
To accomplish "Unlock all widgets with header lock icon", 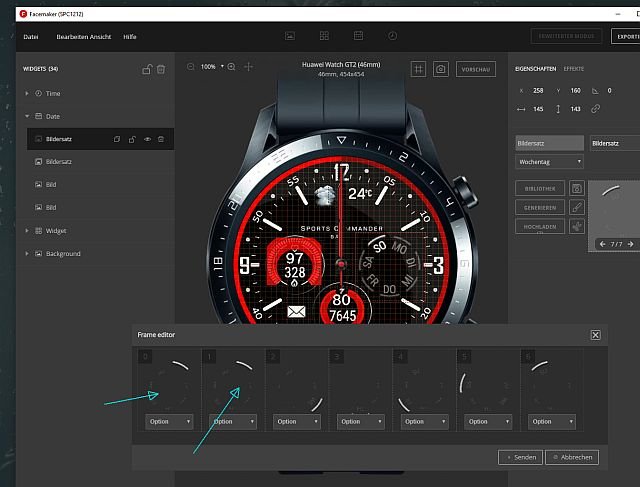I will coord(147,69).
